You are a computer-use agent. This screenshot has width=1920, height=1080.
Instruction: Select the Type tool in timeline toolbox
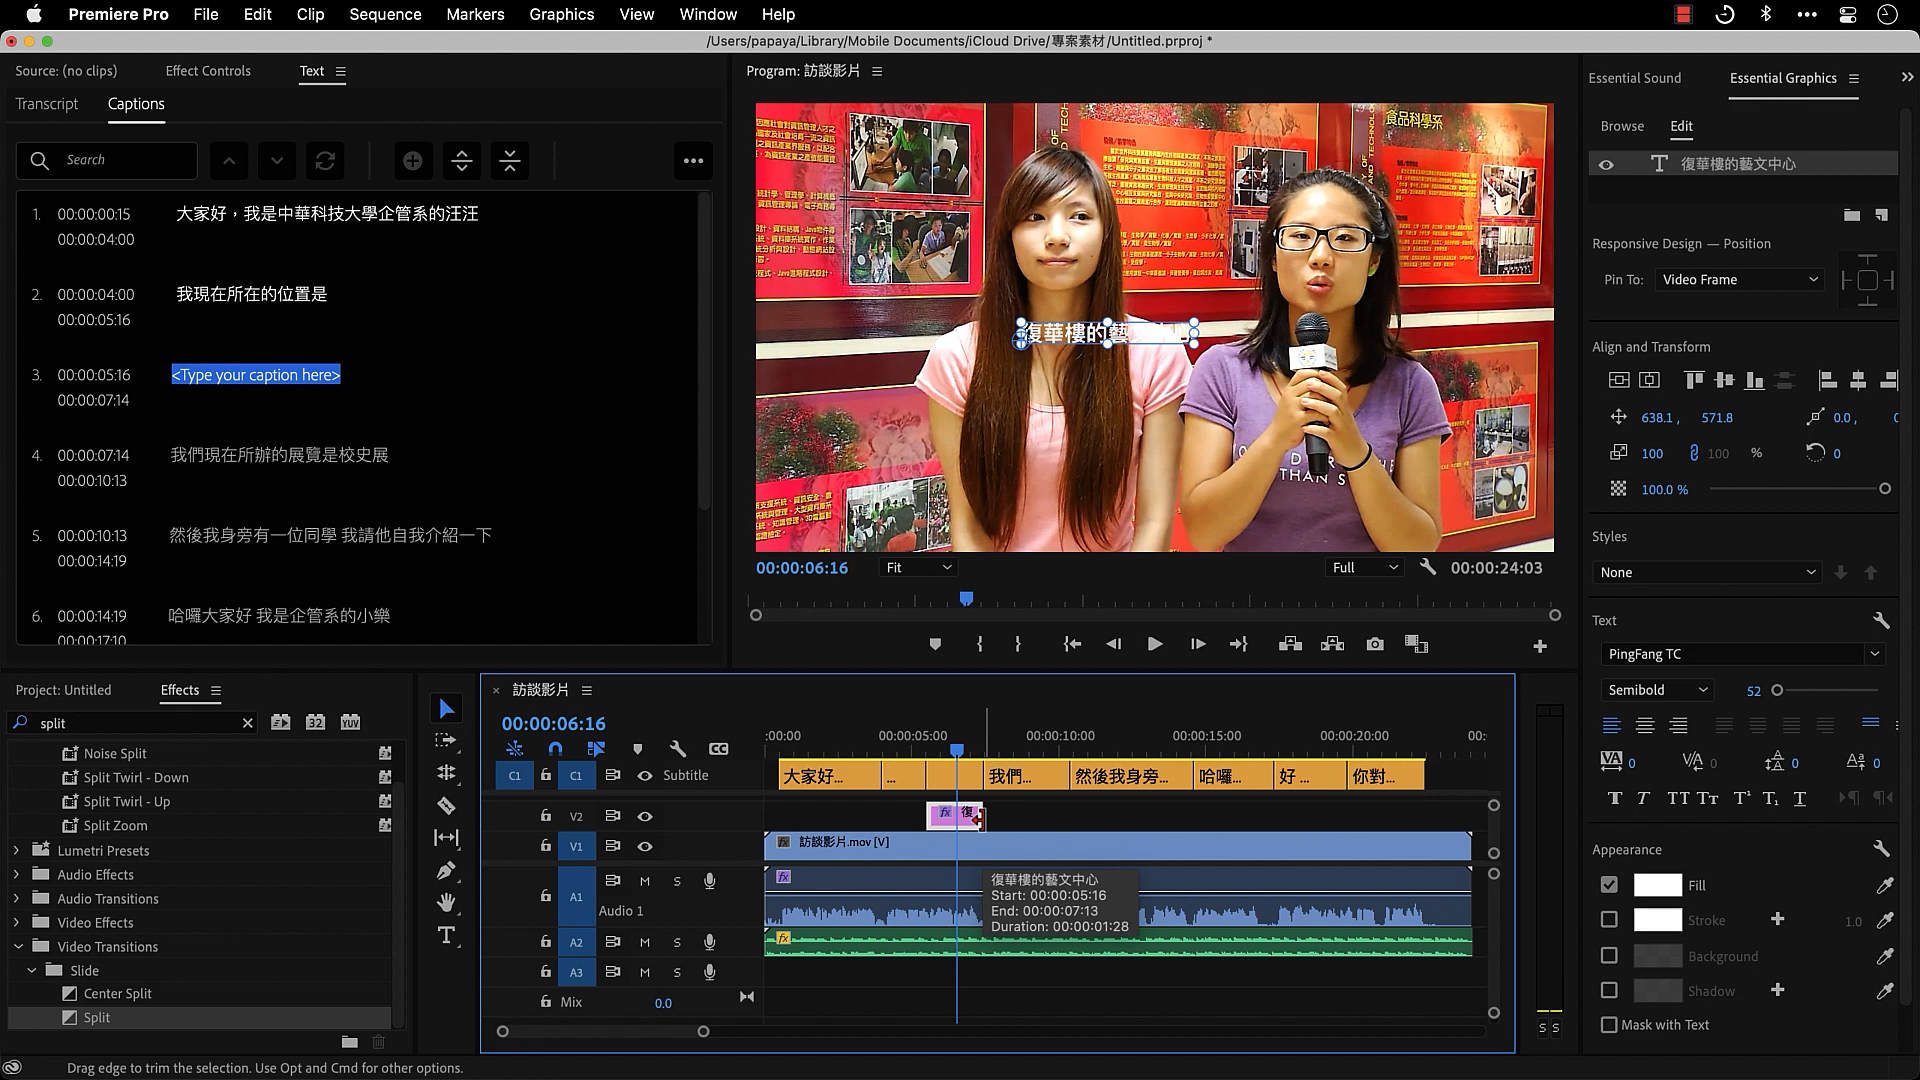[x=446, y=936]
